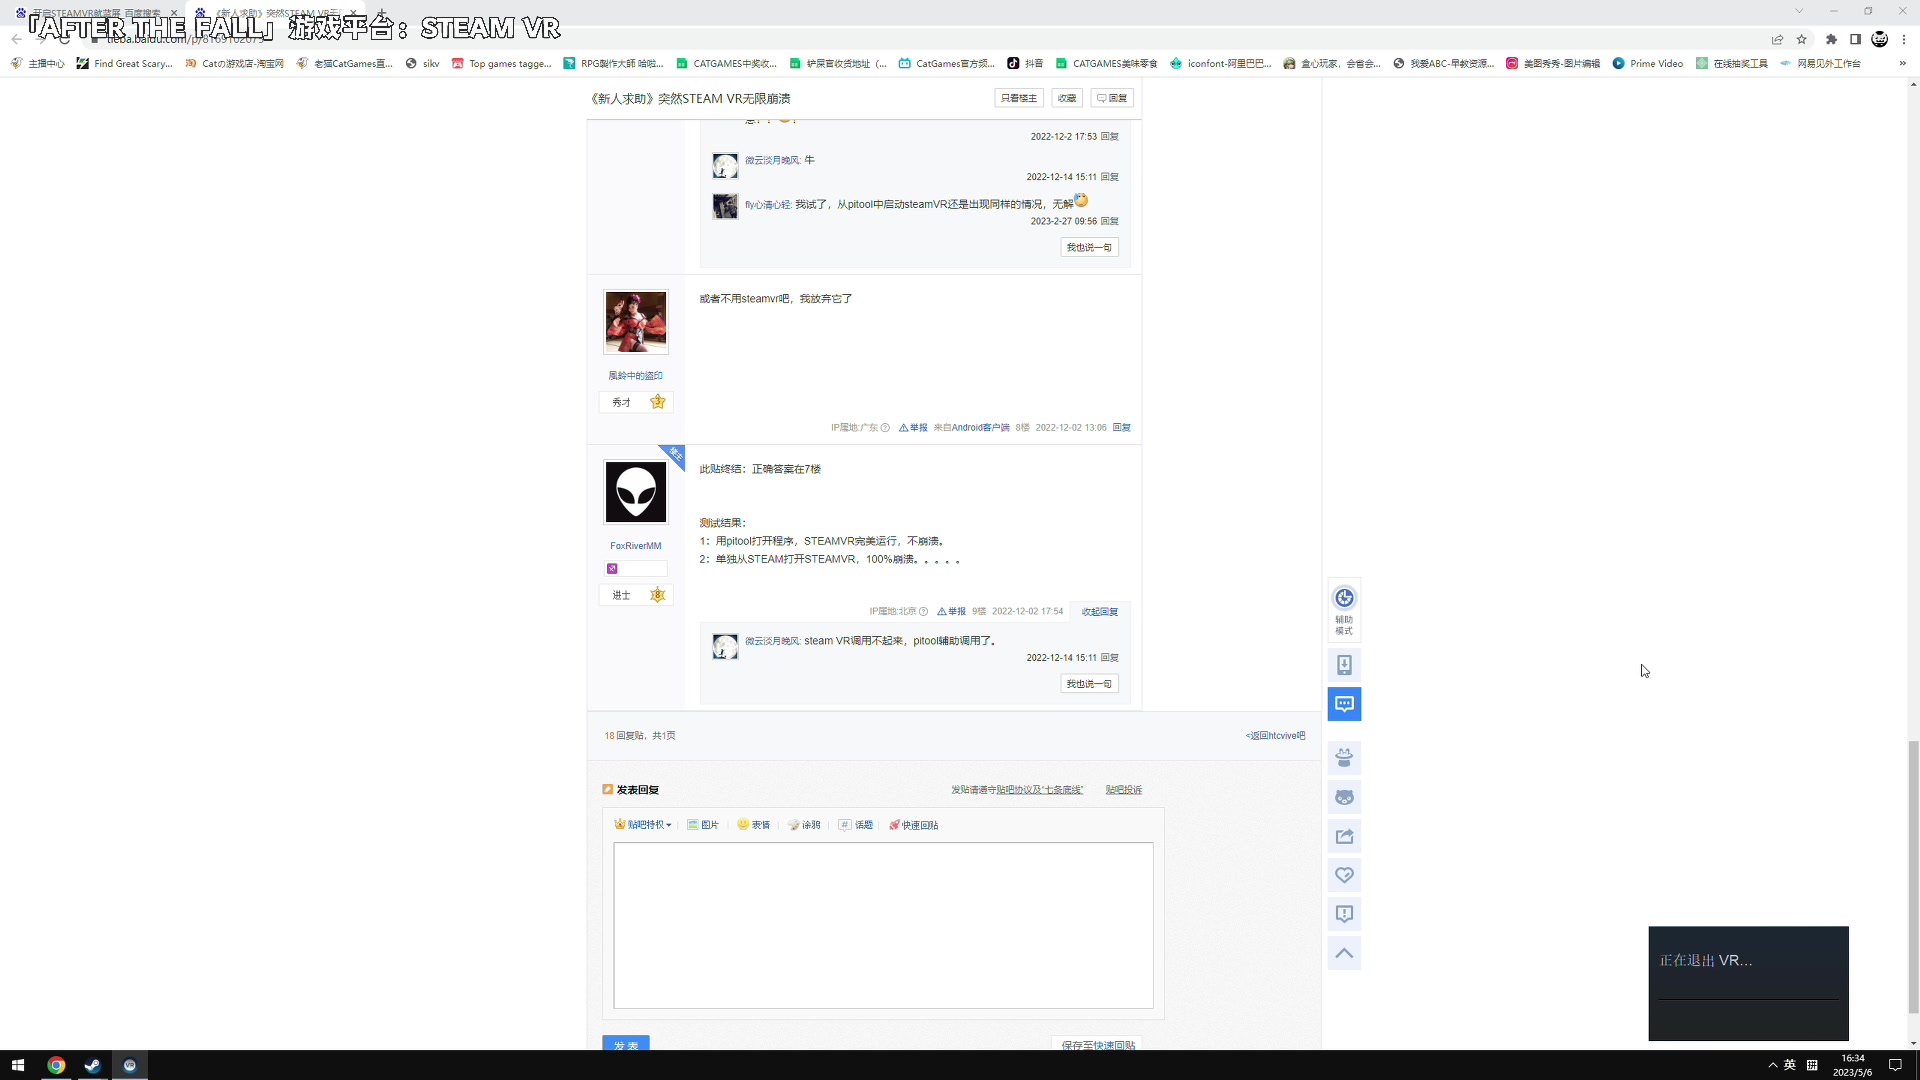Image resolution: width=1920 pixels, height=1080 pixels.
Task: Click the Chrome extensions puzzle icon
Action: pyautogui.click(x=1831, y=39)
